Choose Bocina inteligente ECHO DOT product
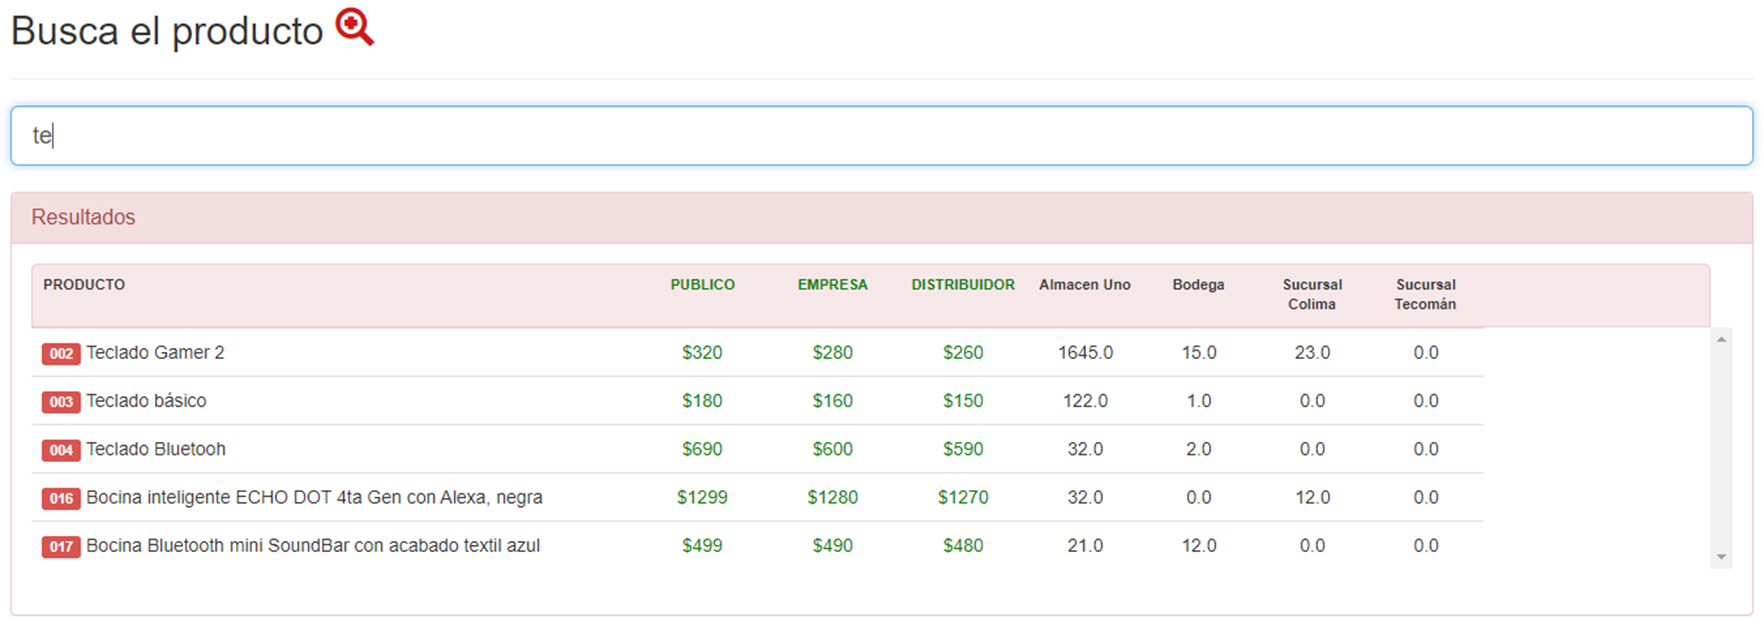1764x619 pixels. (314, 497)
